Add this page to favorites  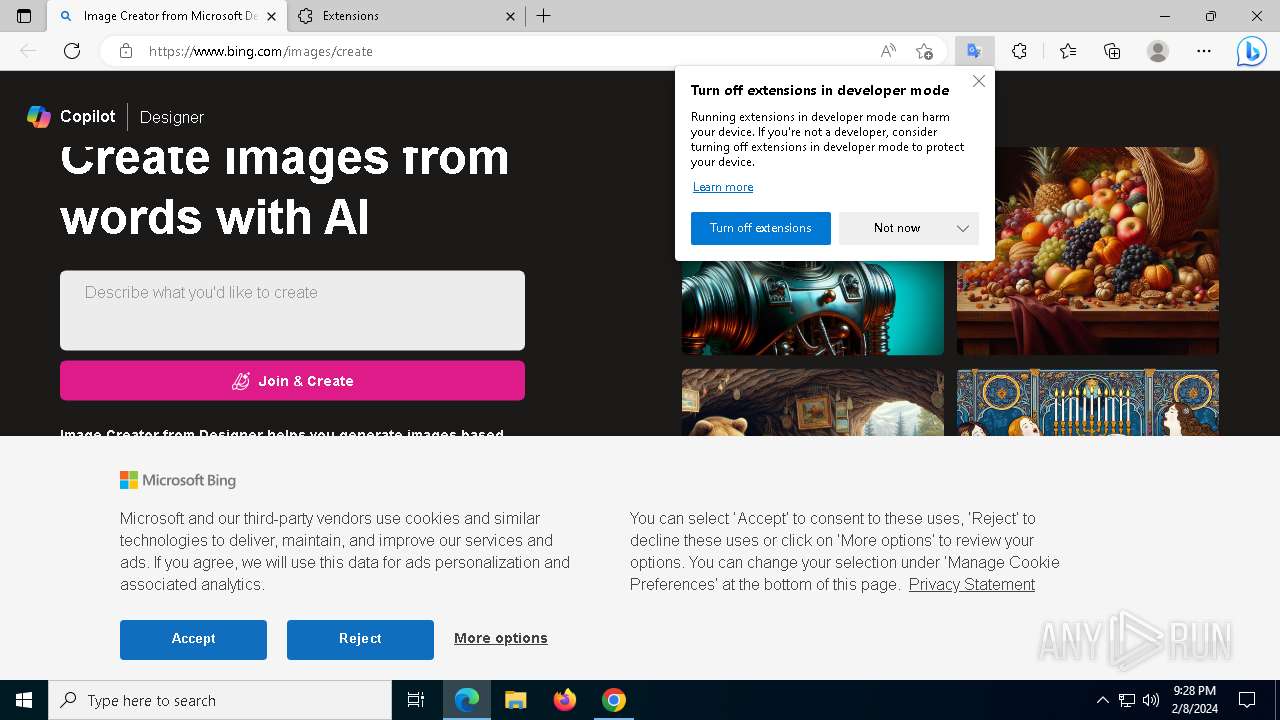pos(925,51)
